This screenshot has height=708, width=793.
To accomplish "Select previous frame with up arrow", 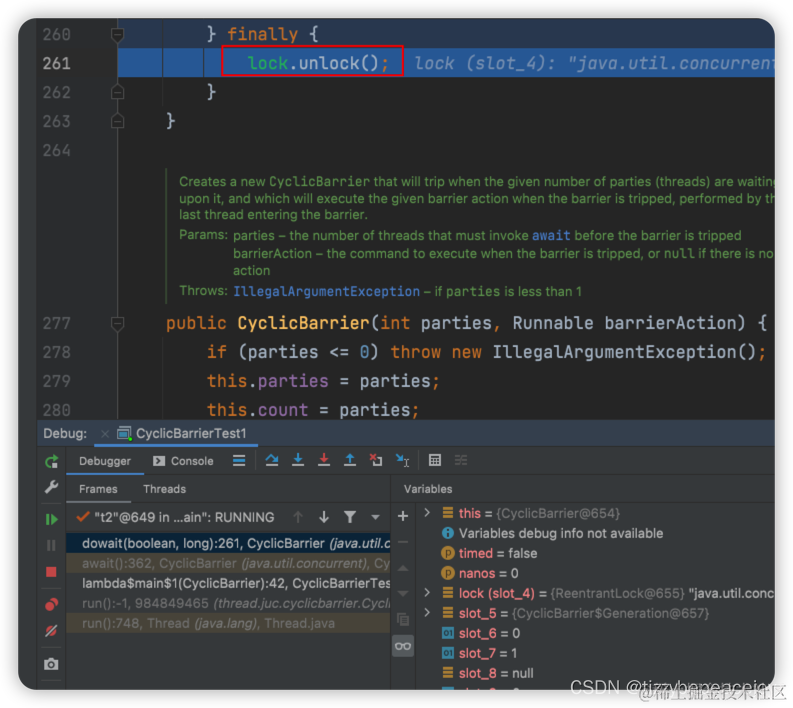I will (x=298, y=517).
